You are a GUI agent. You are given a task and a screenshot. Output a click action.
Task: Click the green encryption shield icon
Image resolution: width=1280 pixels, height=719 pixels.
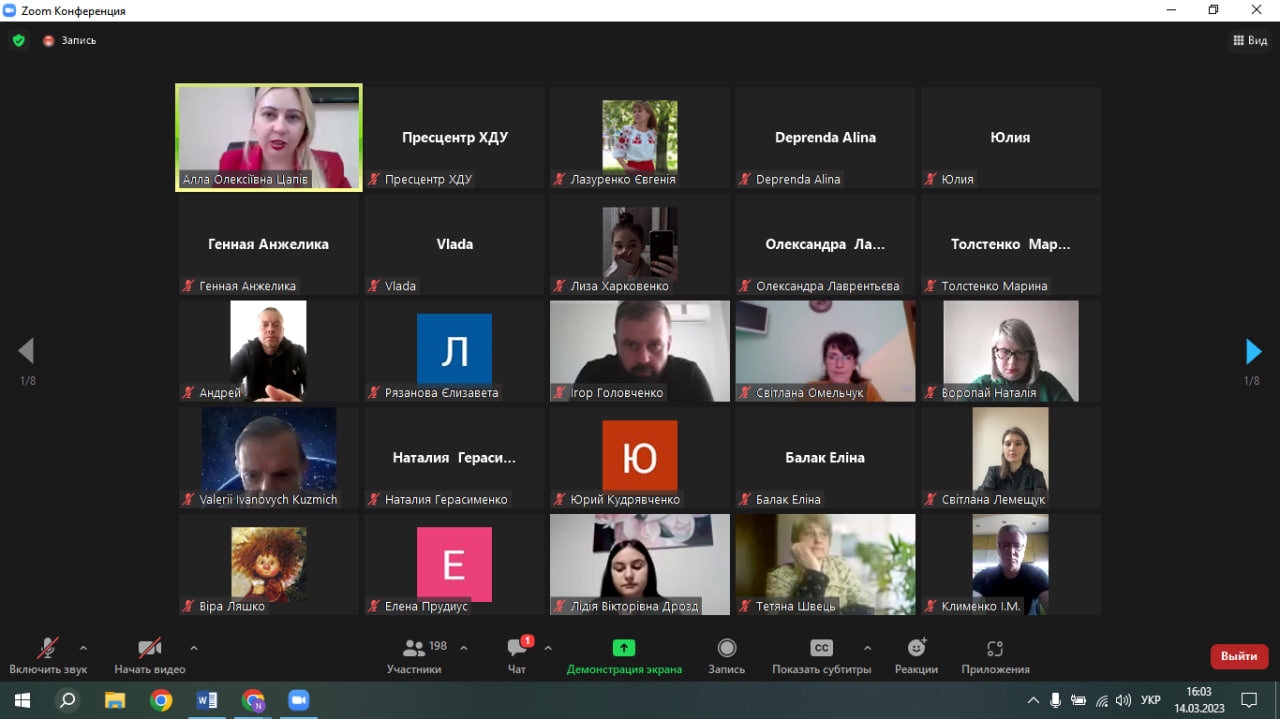pos(18,41)
